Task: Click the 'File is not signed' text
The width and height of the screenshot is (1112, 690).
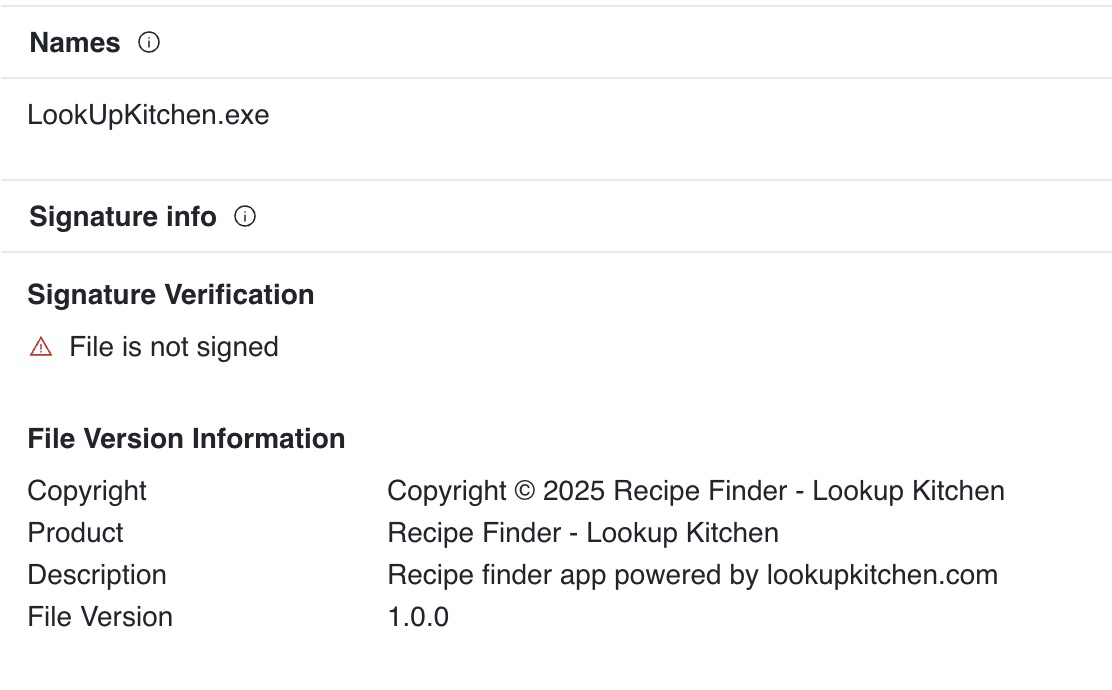Action: (x=174, y=347)
